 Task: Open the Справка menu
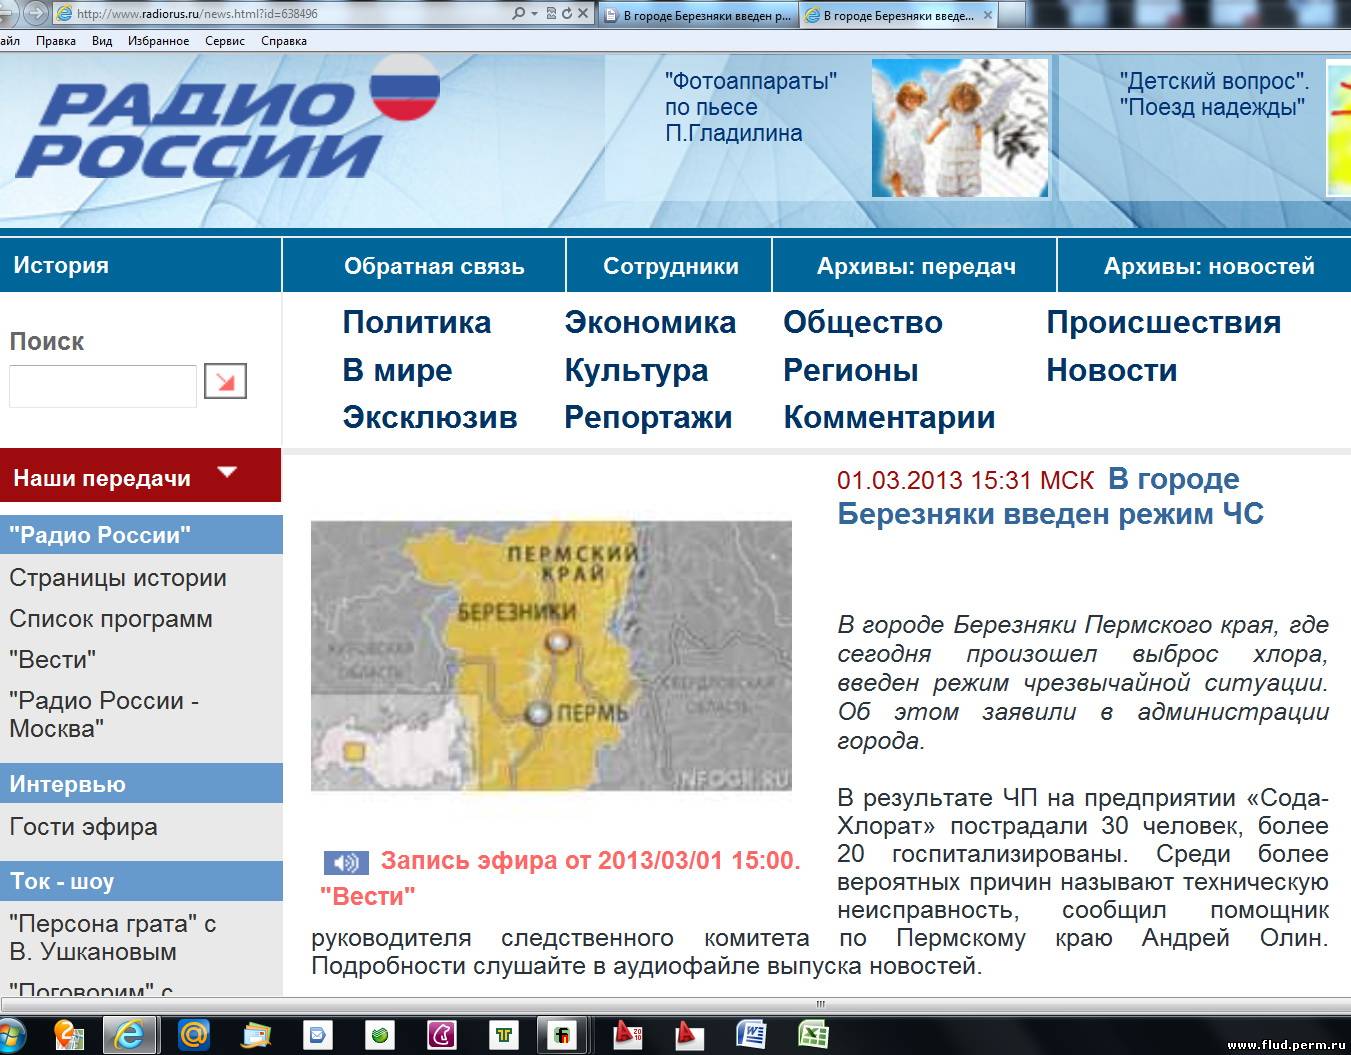284,41
